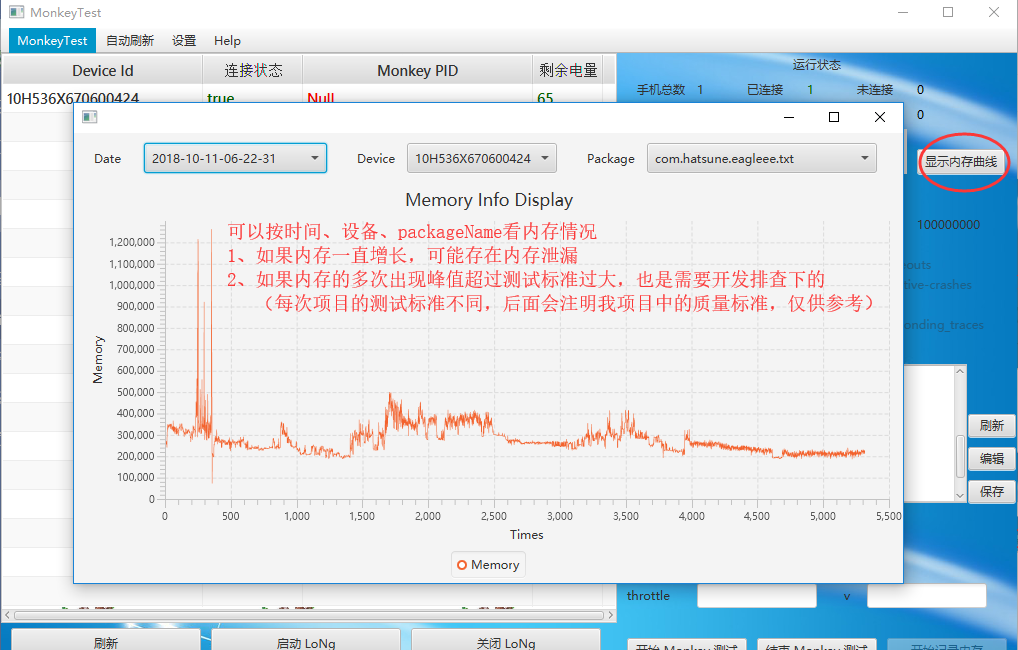
Task: Expand the Package dropdown com.hatsune.eagleee.txt
Action: tap(762, 158)
